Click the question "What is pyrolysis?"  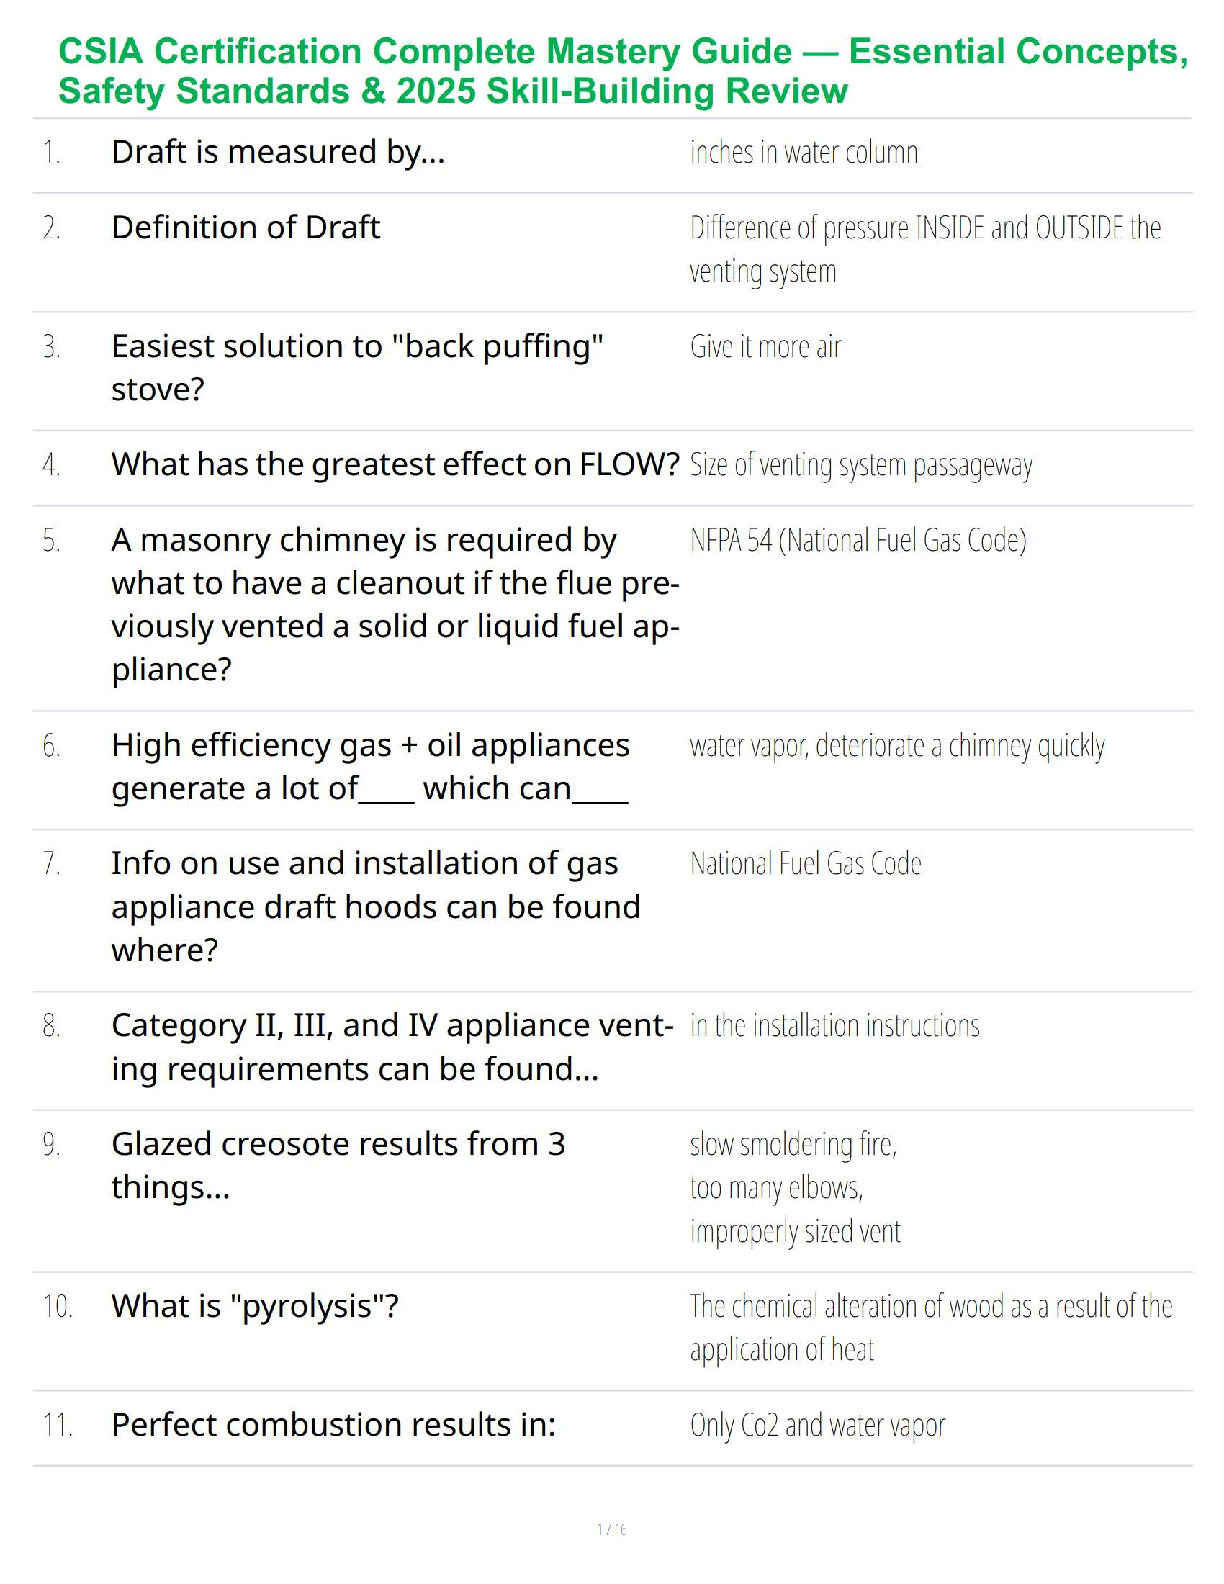point(255,1307)
